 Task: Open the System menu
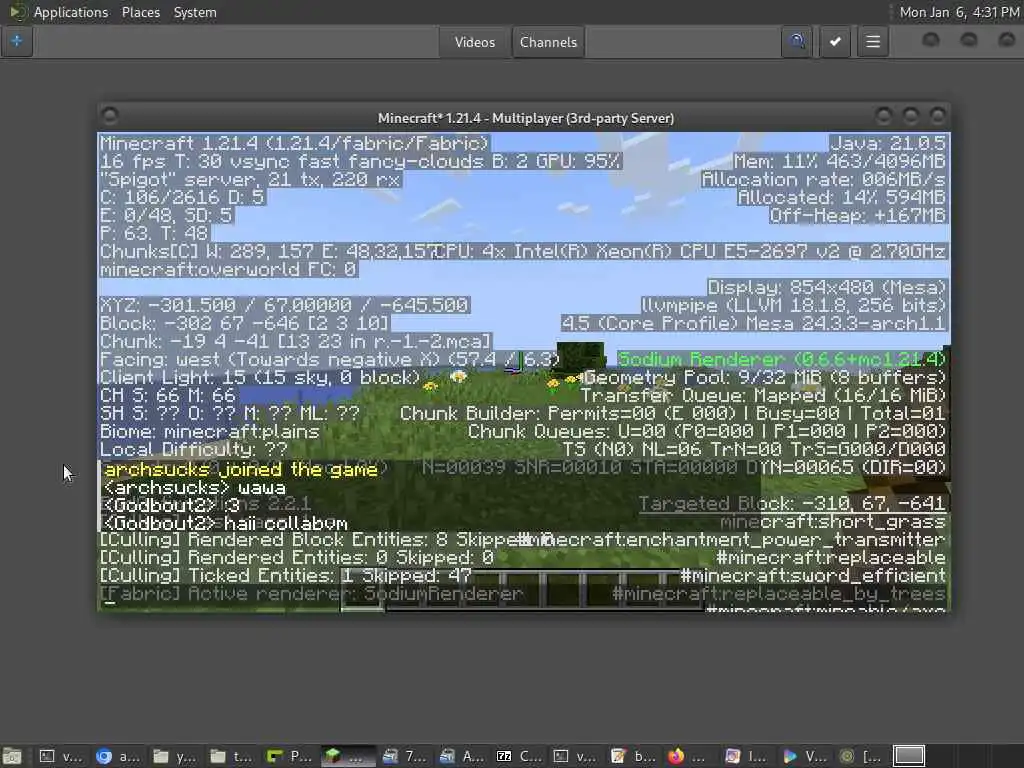click(195, 12)
